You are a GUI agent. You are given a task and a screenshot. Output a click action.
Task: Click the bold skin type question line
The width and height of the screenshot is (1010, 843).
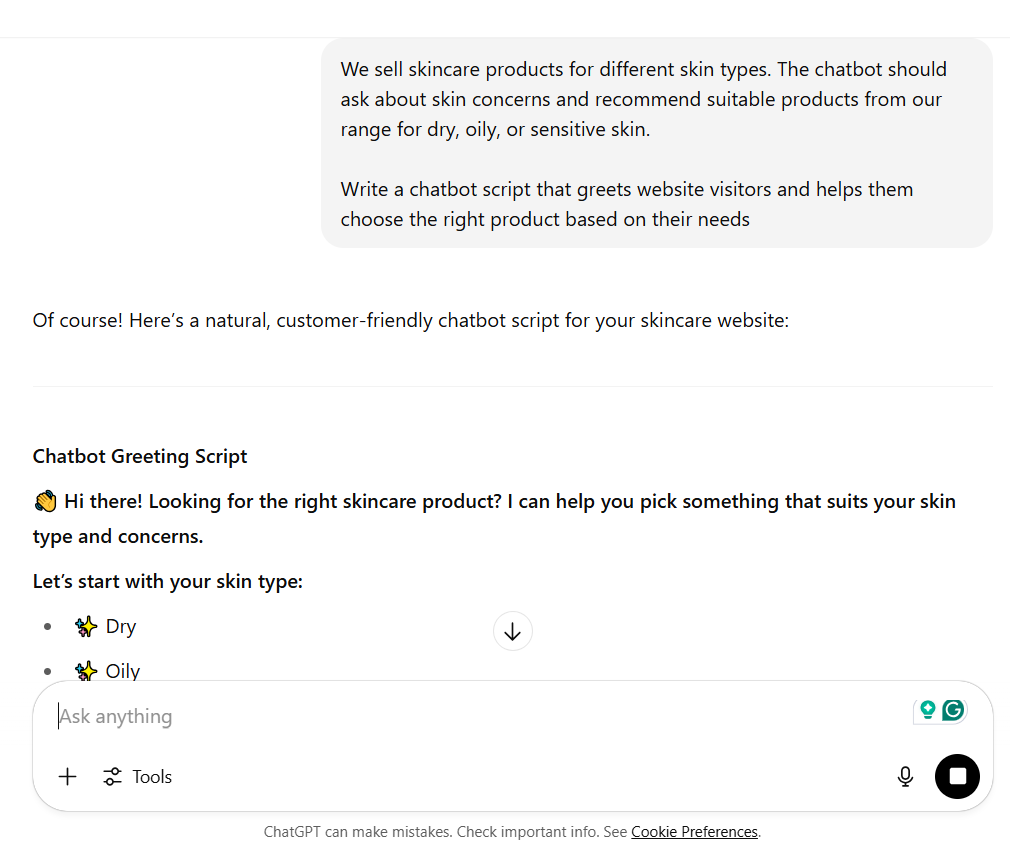pos(167,580)
